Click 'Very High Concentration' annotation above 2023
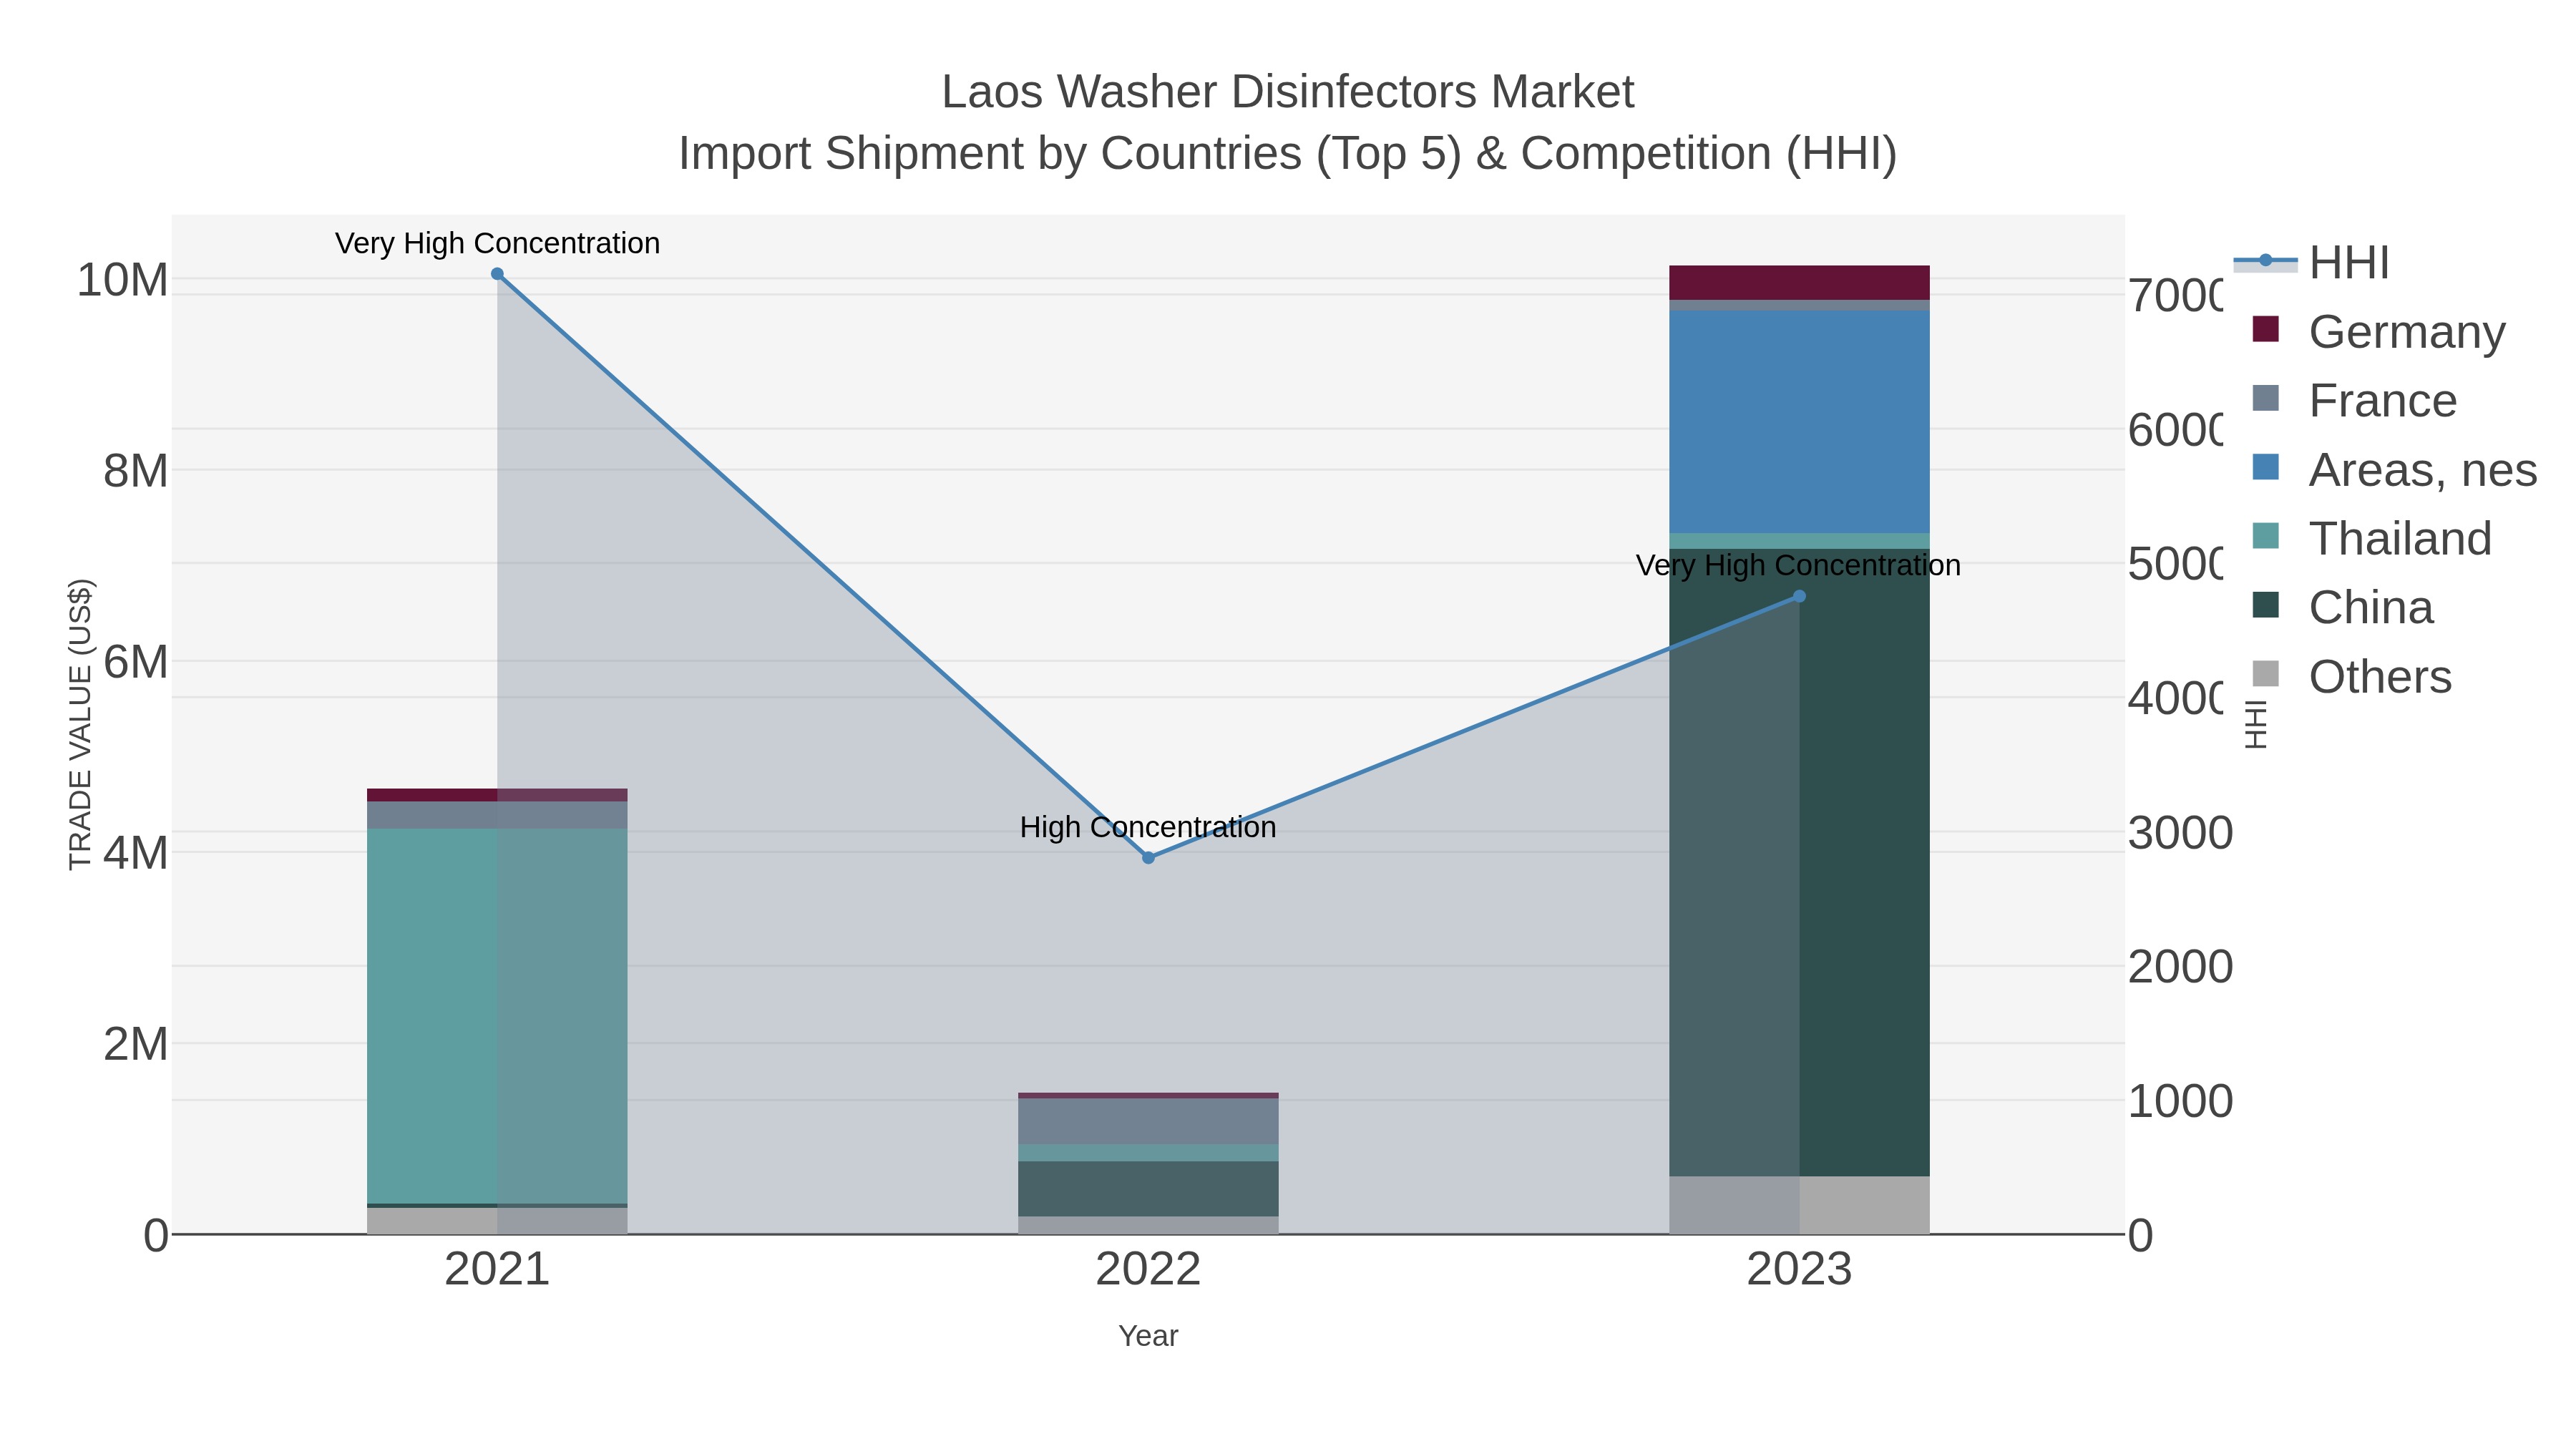Screen dimensions: 2576x1449 [1798, 565]
